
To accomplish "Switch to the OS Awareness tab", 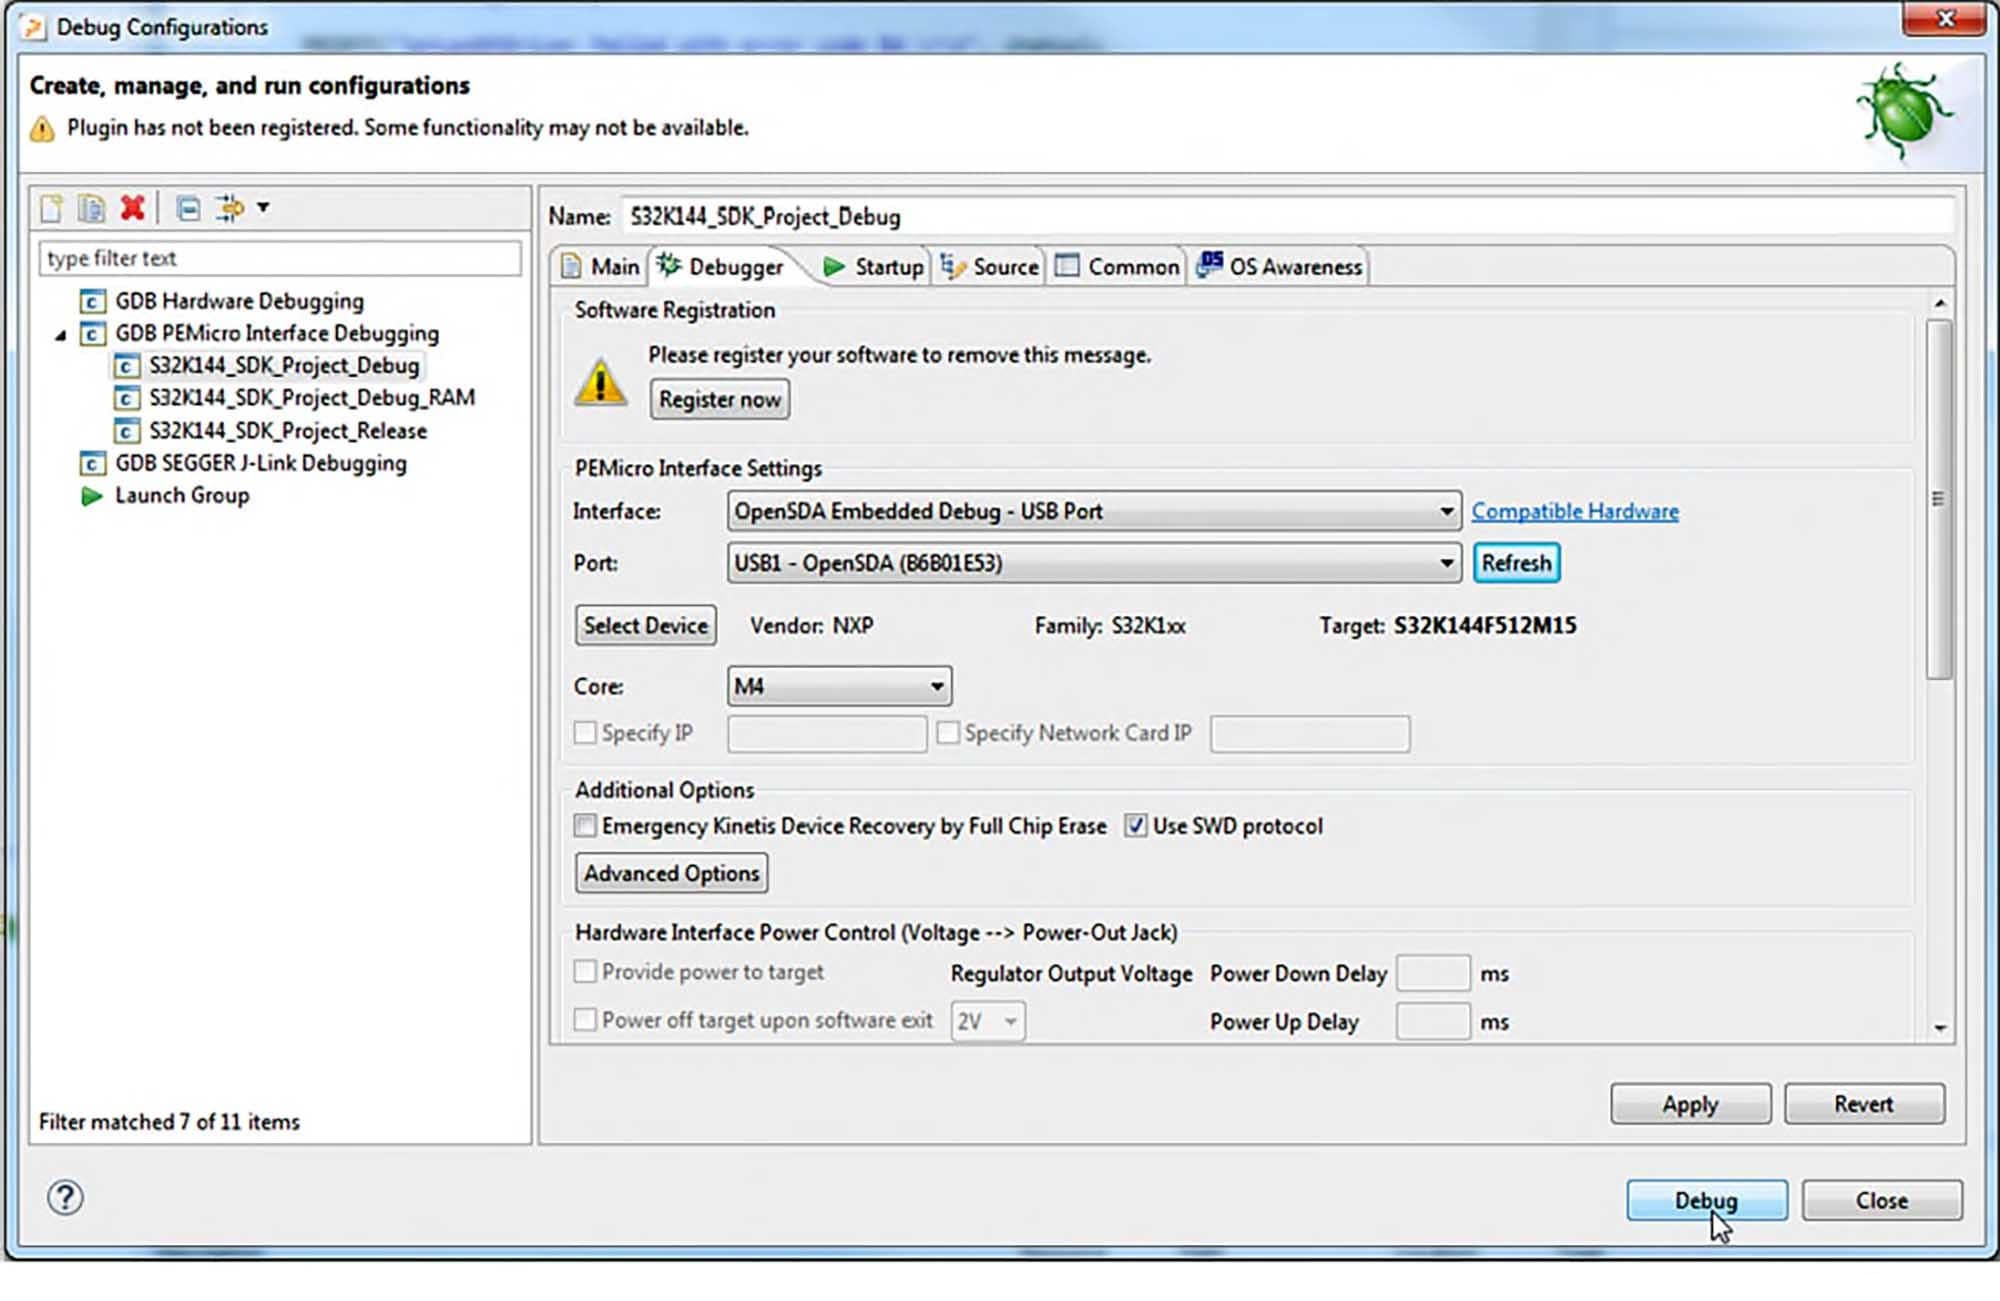I will pos(1280,267).
